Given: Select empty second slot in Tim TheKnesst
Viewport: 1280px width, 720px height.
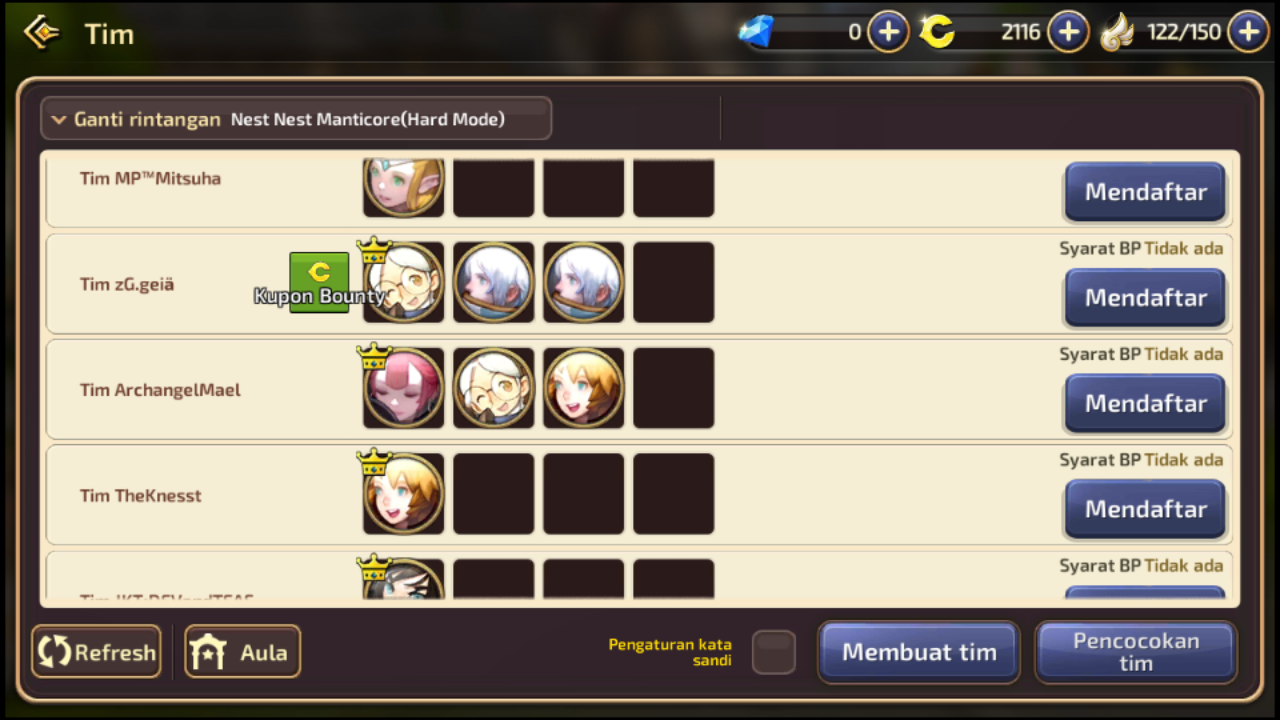Looking at the screenshot, I should [494, 494].
